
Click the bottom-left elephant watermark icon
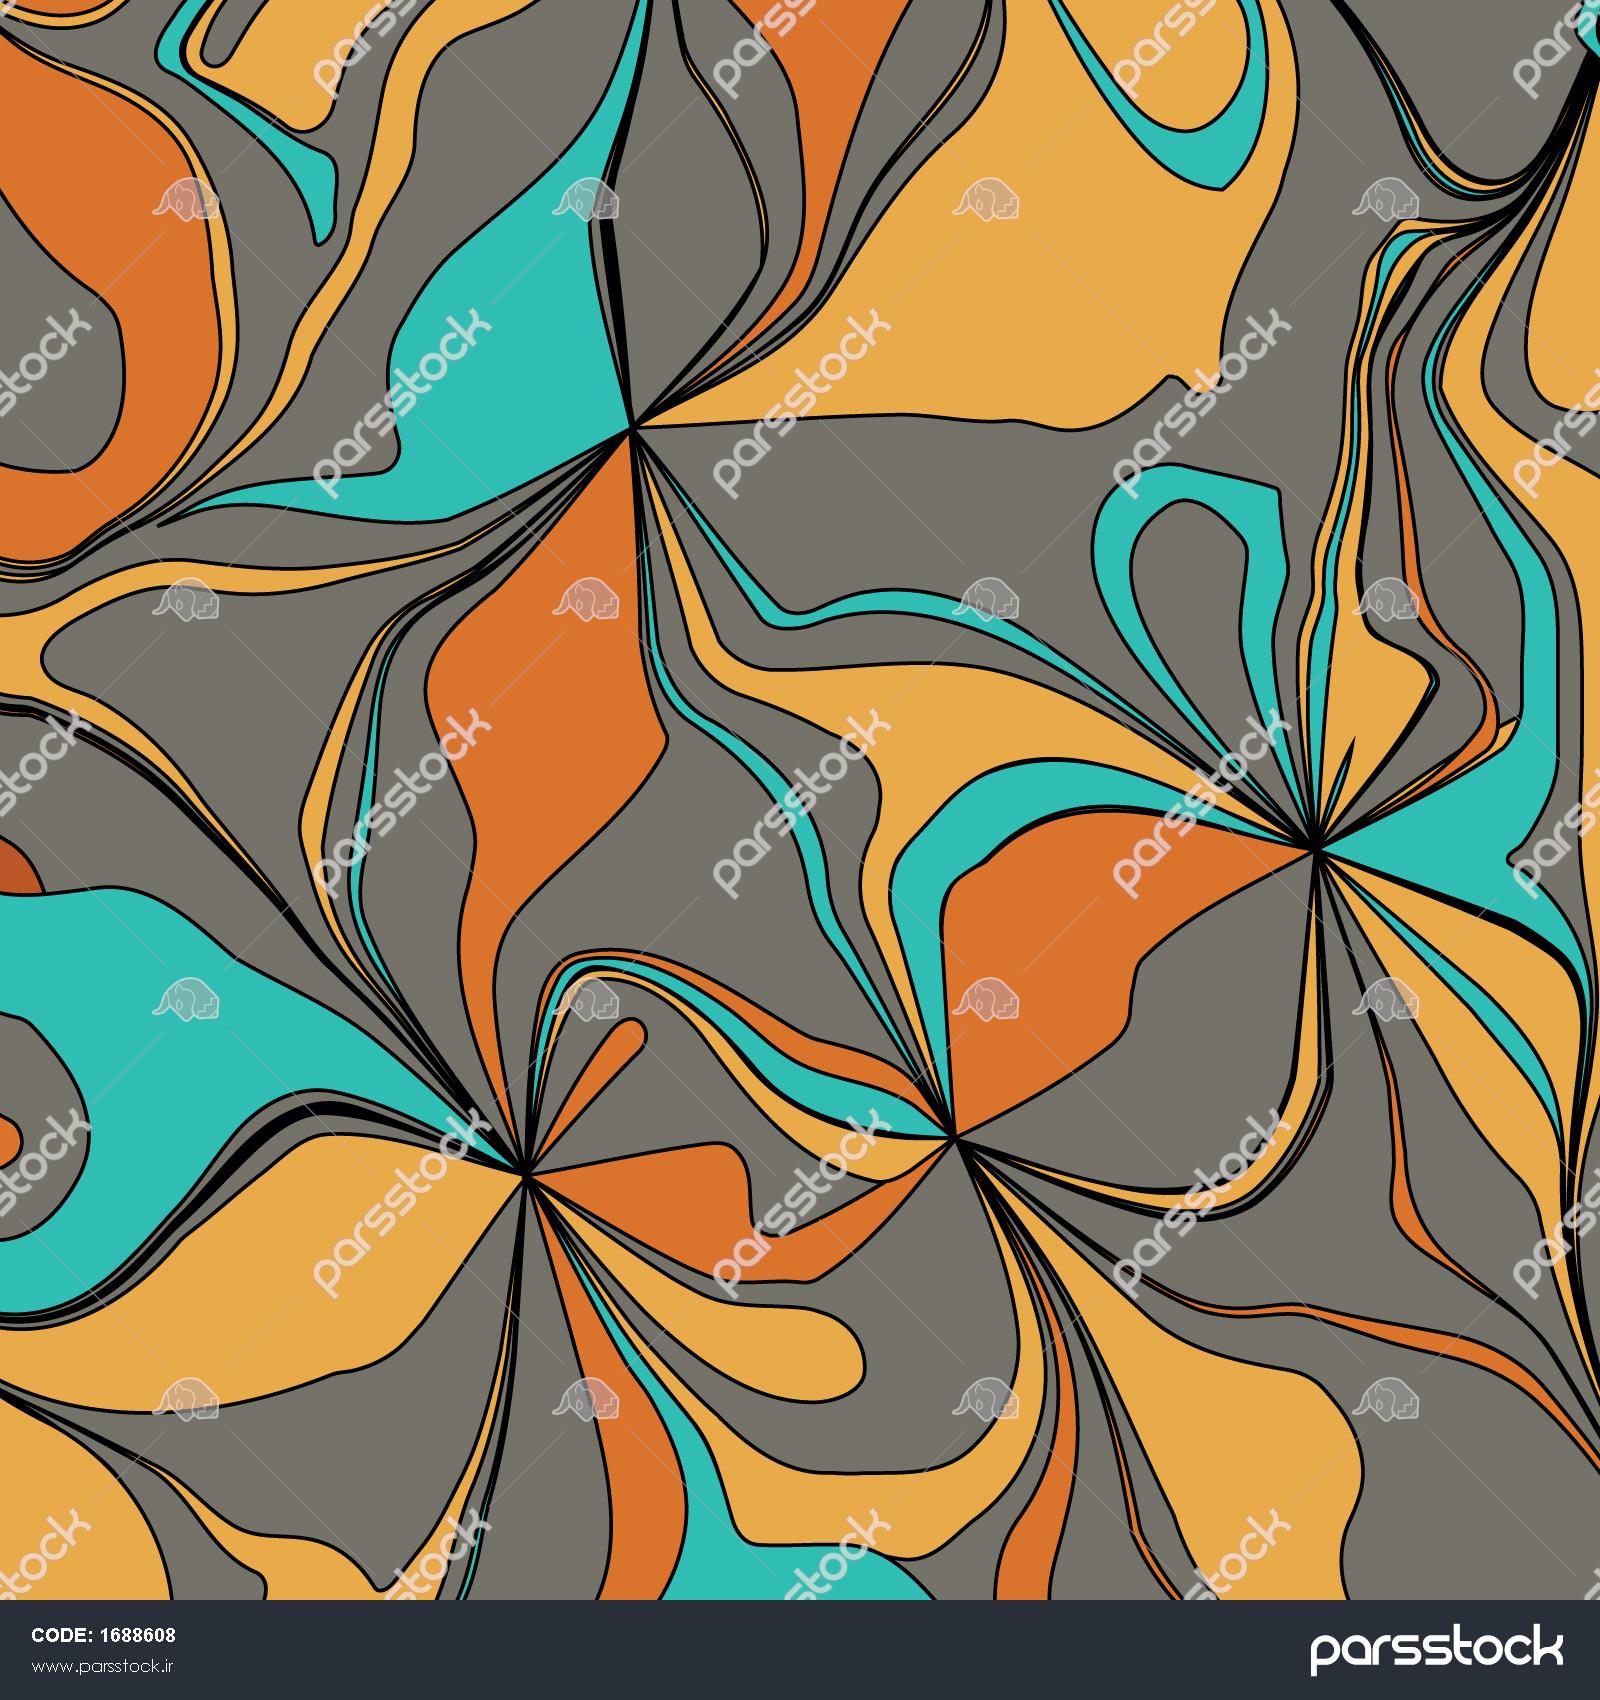point(186,1399)
